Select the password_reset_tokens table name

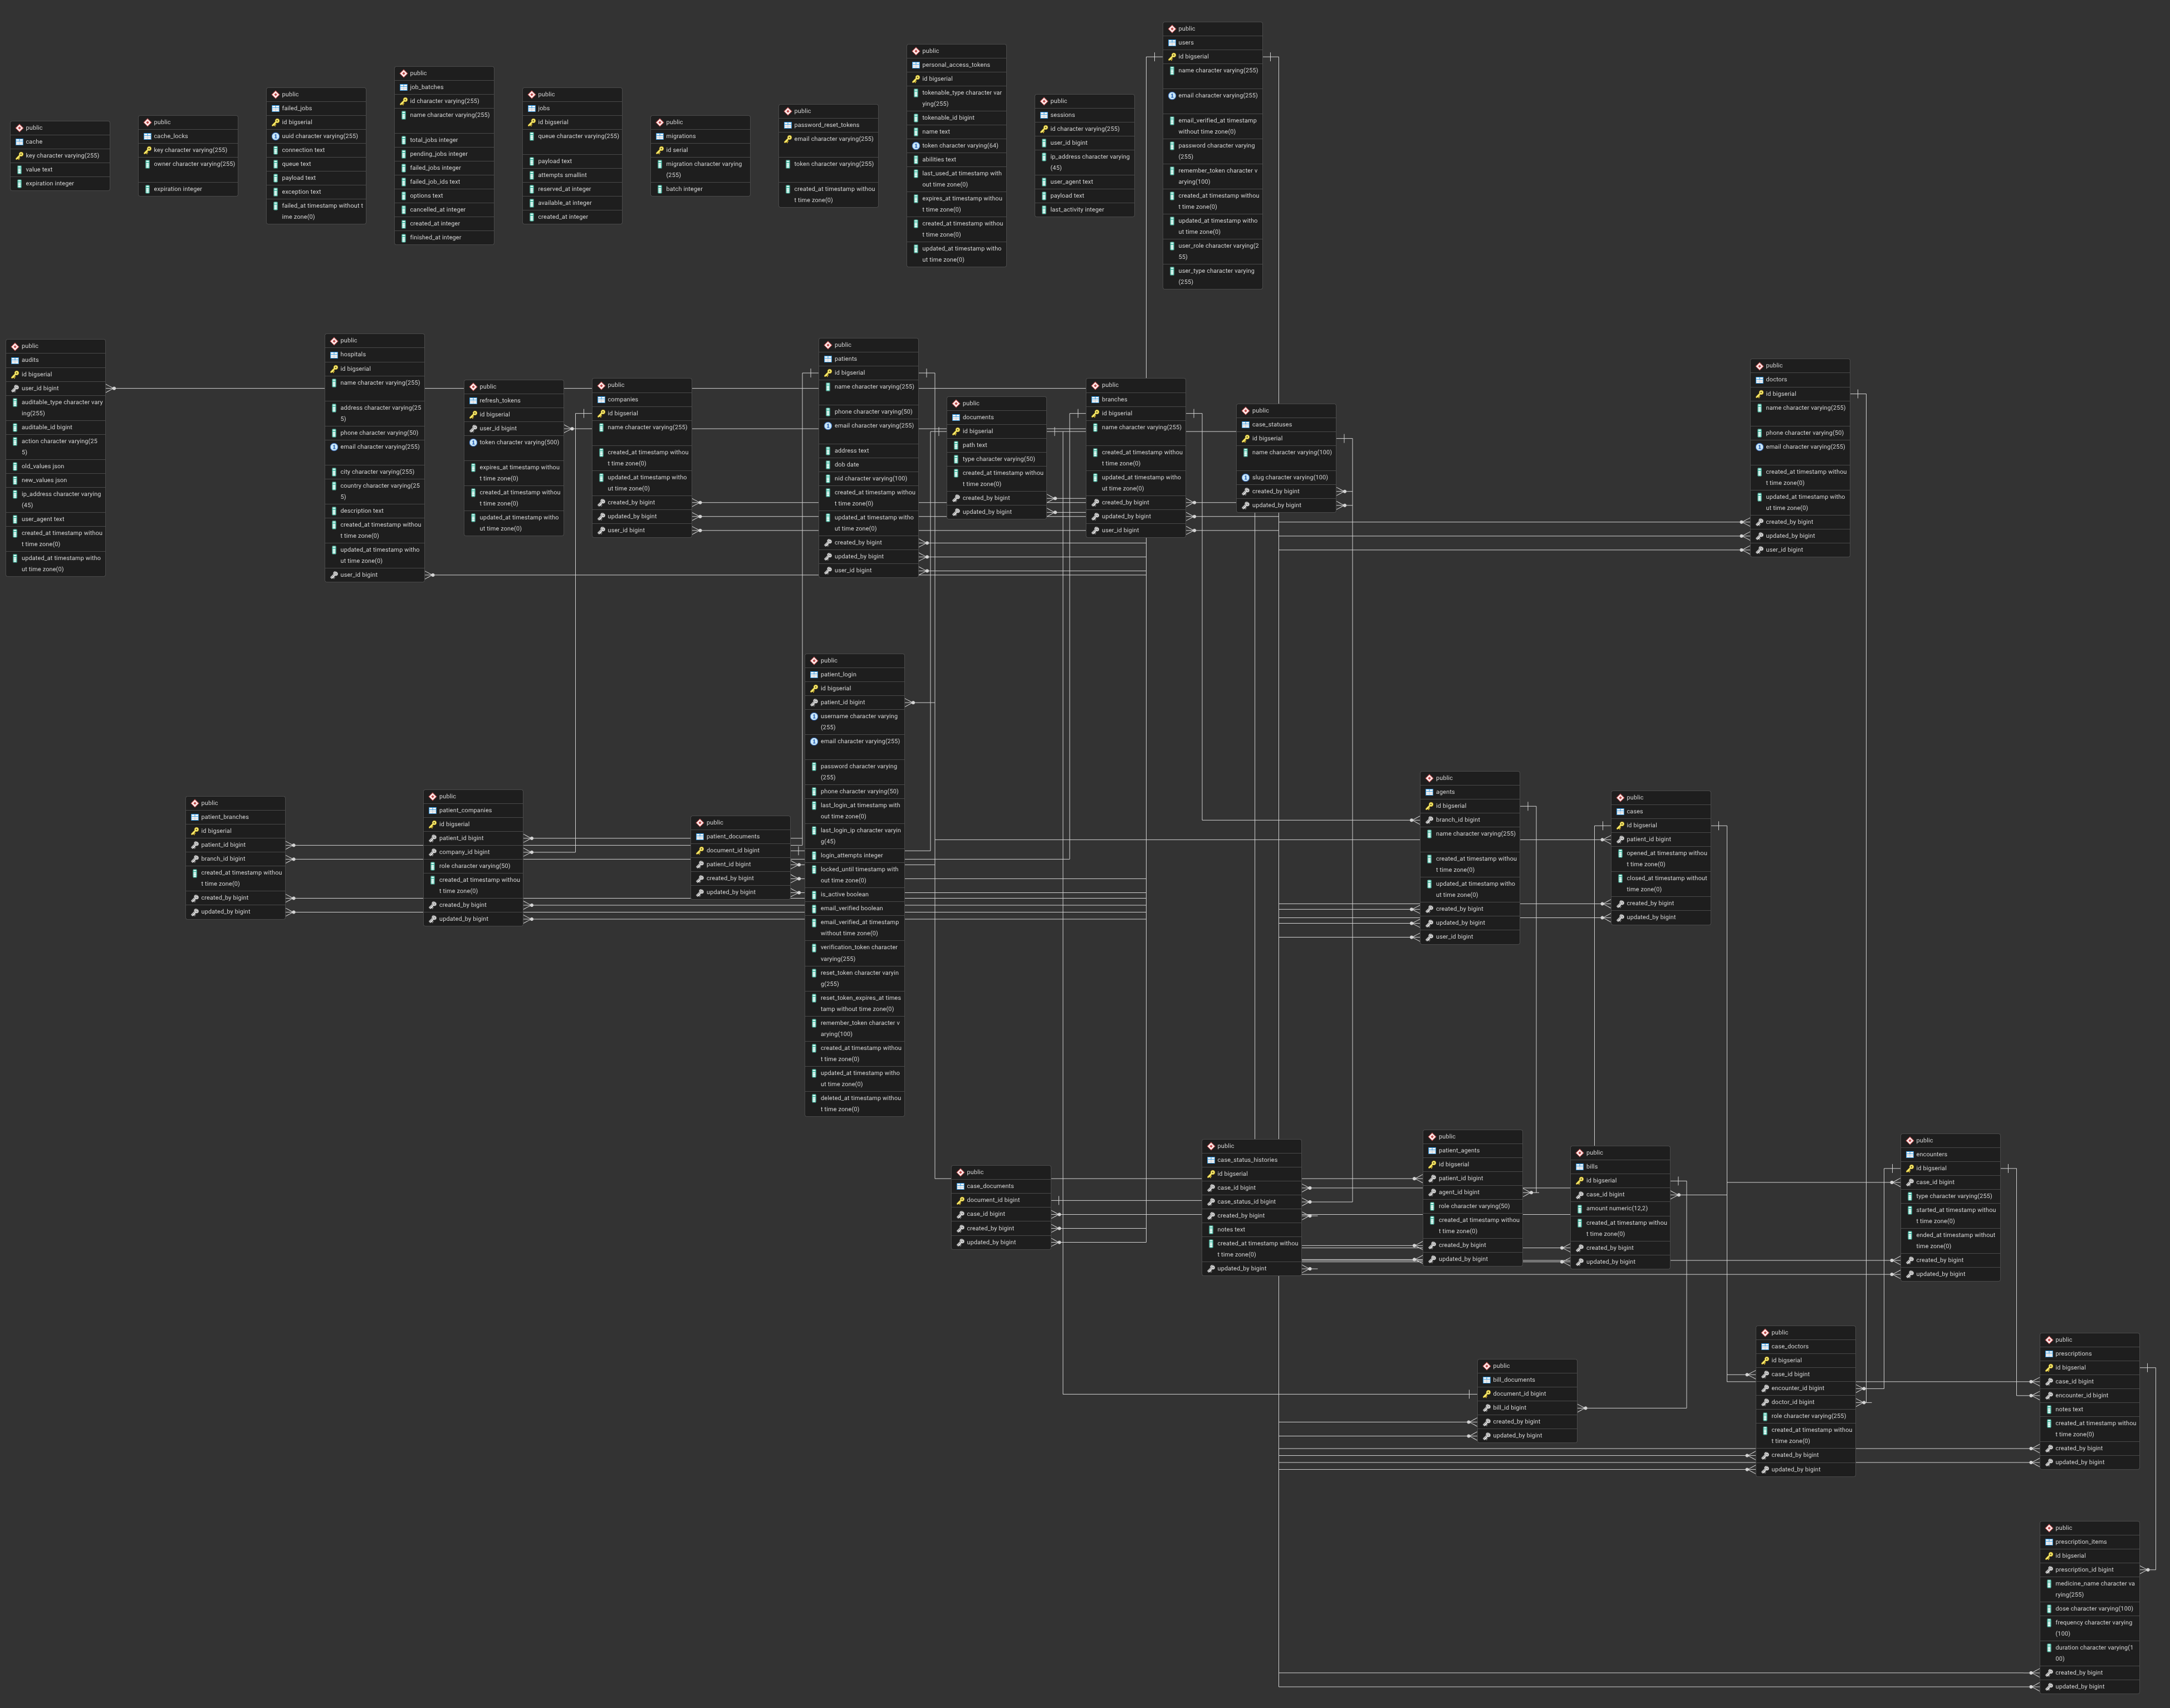826,125
